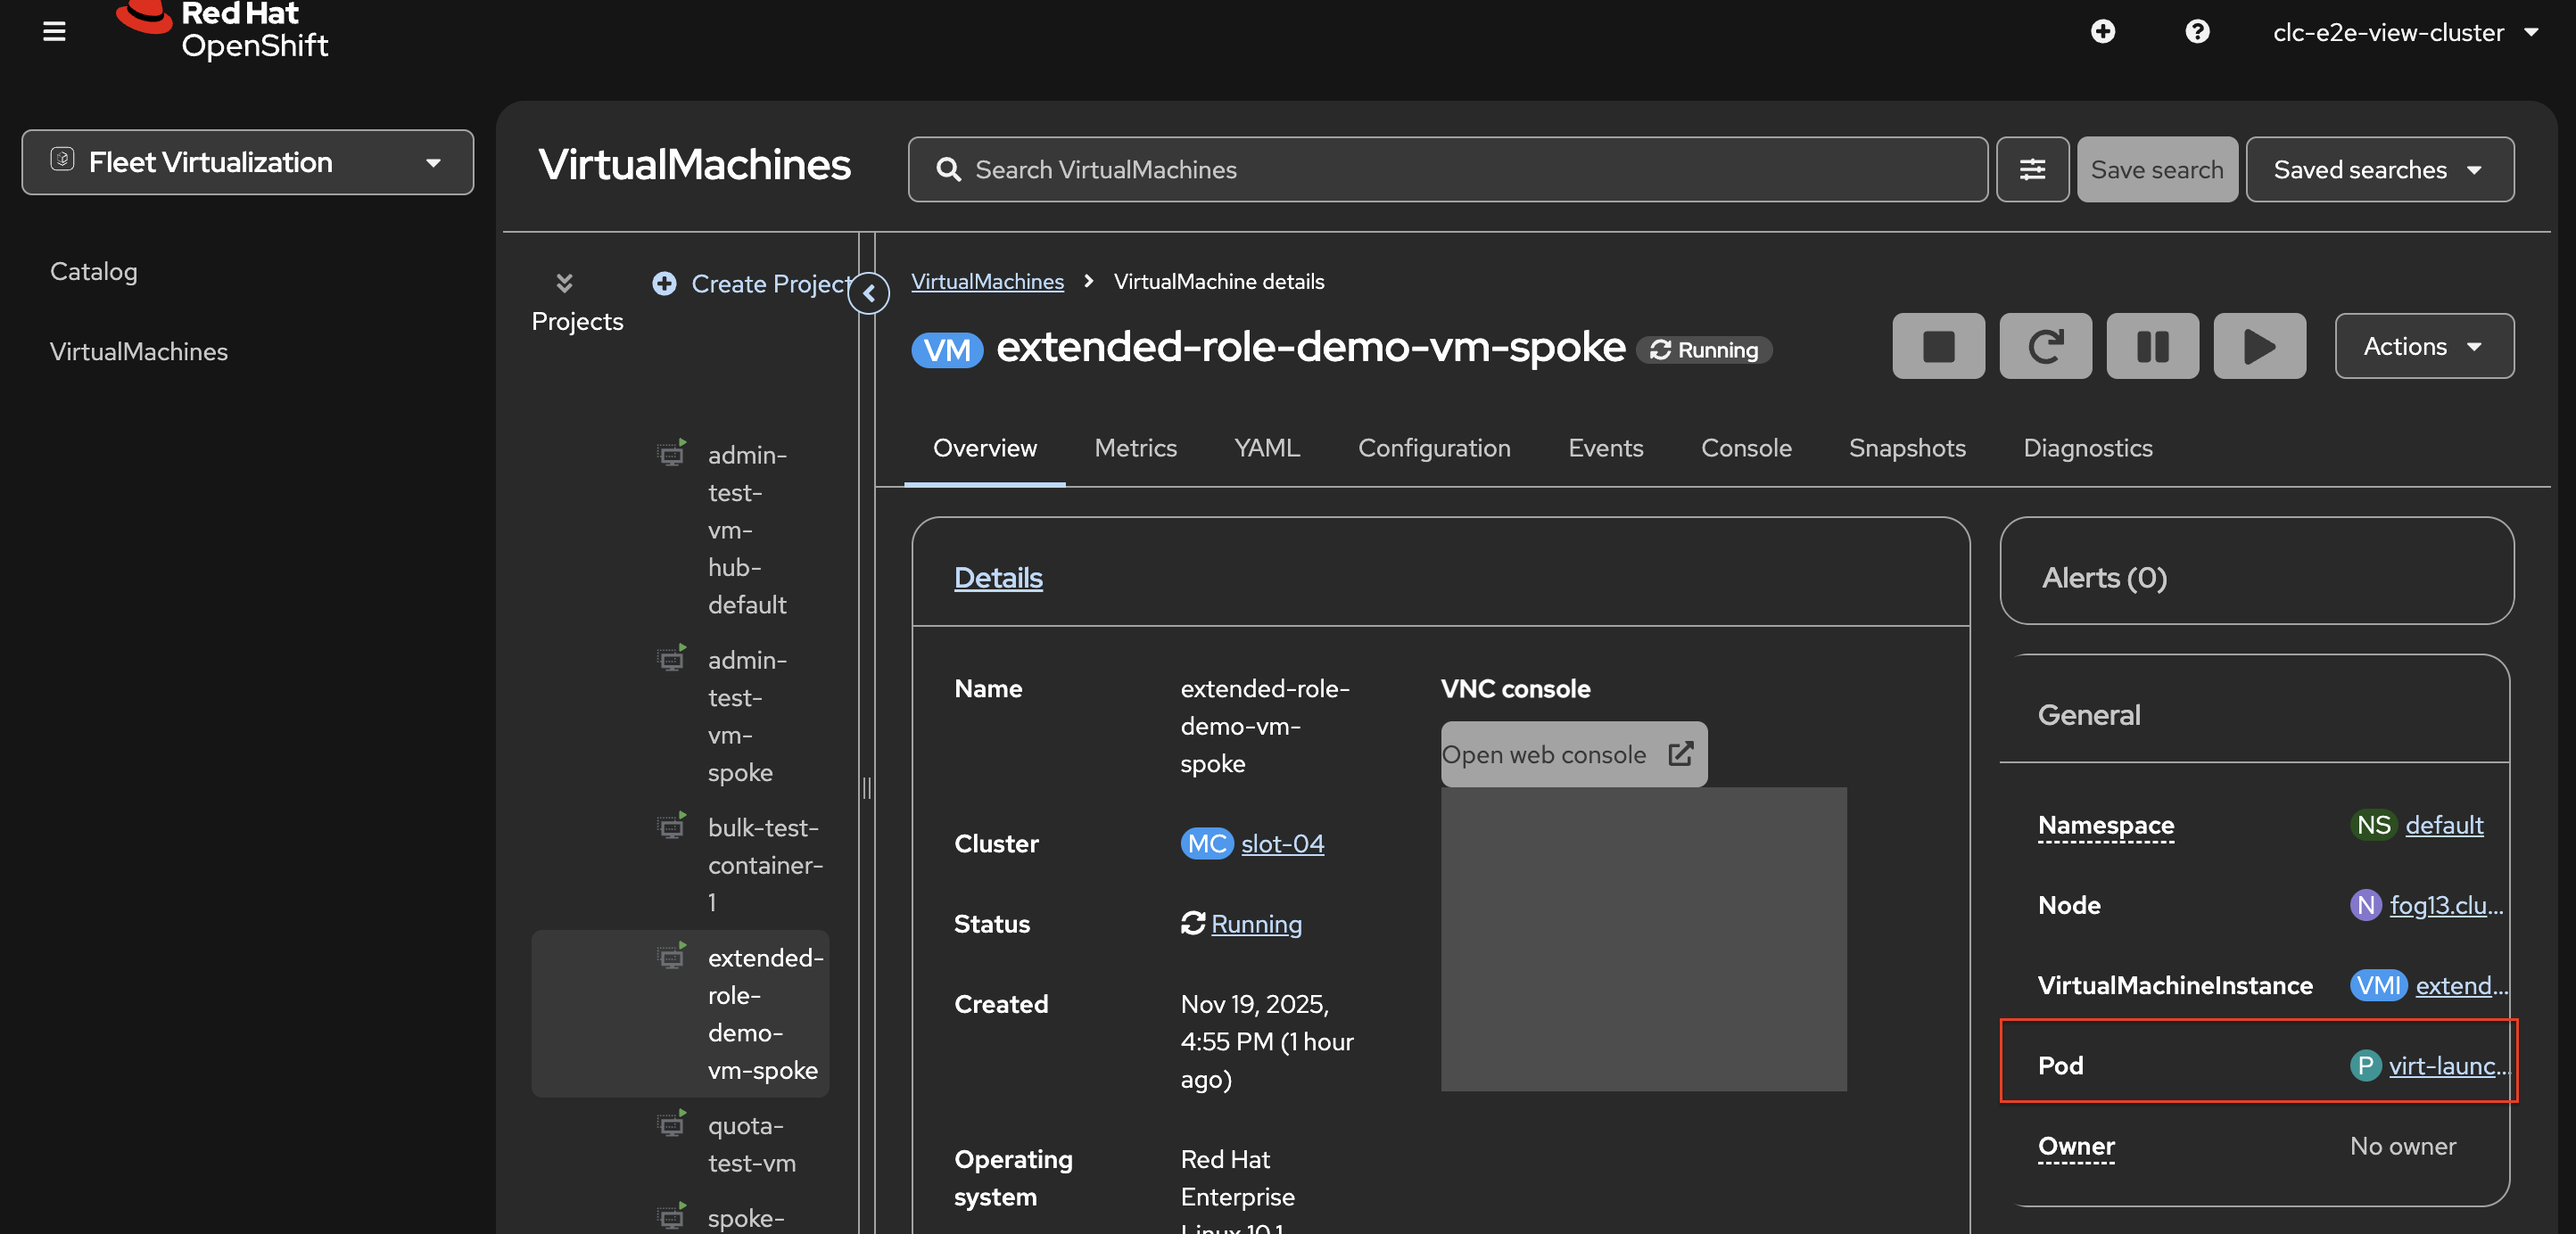Switch to the Snapshots tab
Viewport: 2576px width, 1234px height.
[x=1906, y=448]
